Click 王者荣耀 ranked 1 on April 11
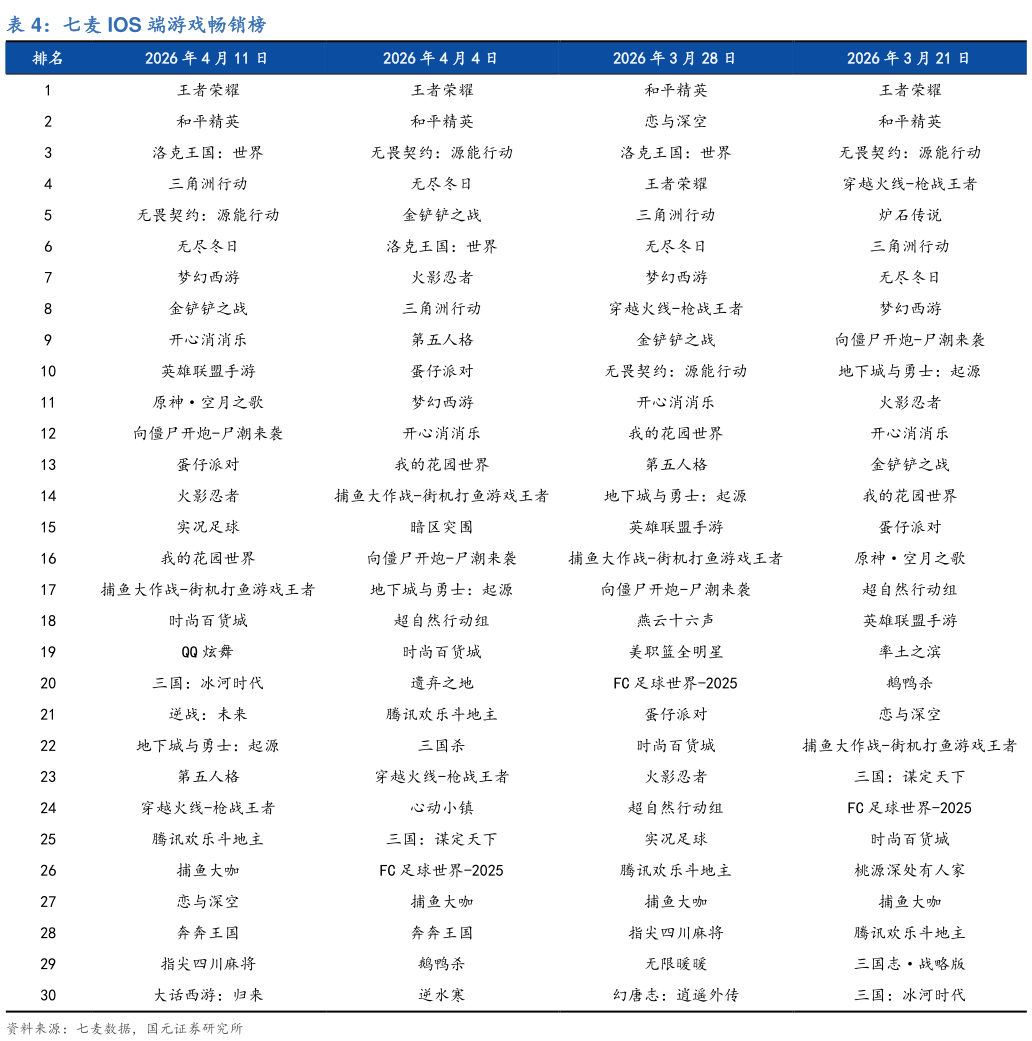 click(x=207, y=90)
